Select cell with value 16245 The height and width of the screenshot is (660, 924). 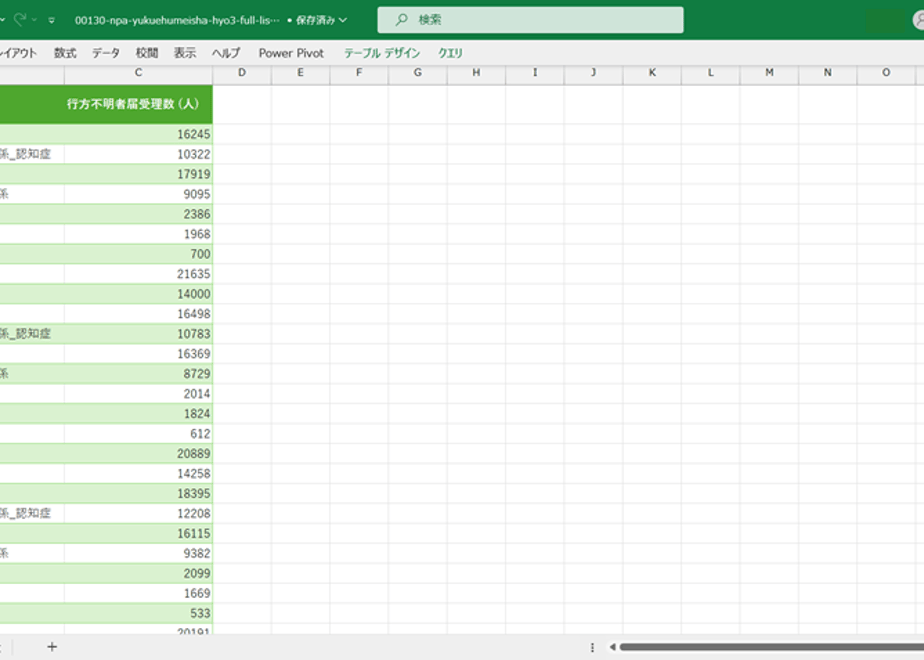point(138,134)
